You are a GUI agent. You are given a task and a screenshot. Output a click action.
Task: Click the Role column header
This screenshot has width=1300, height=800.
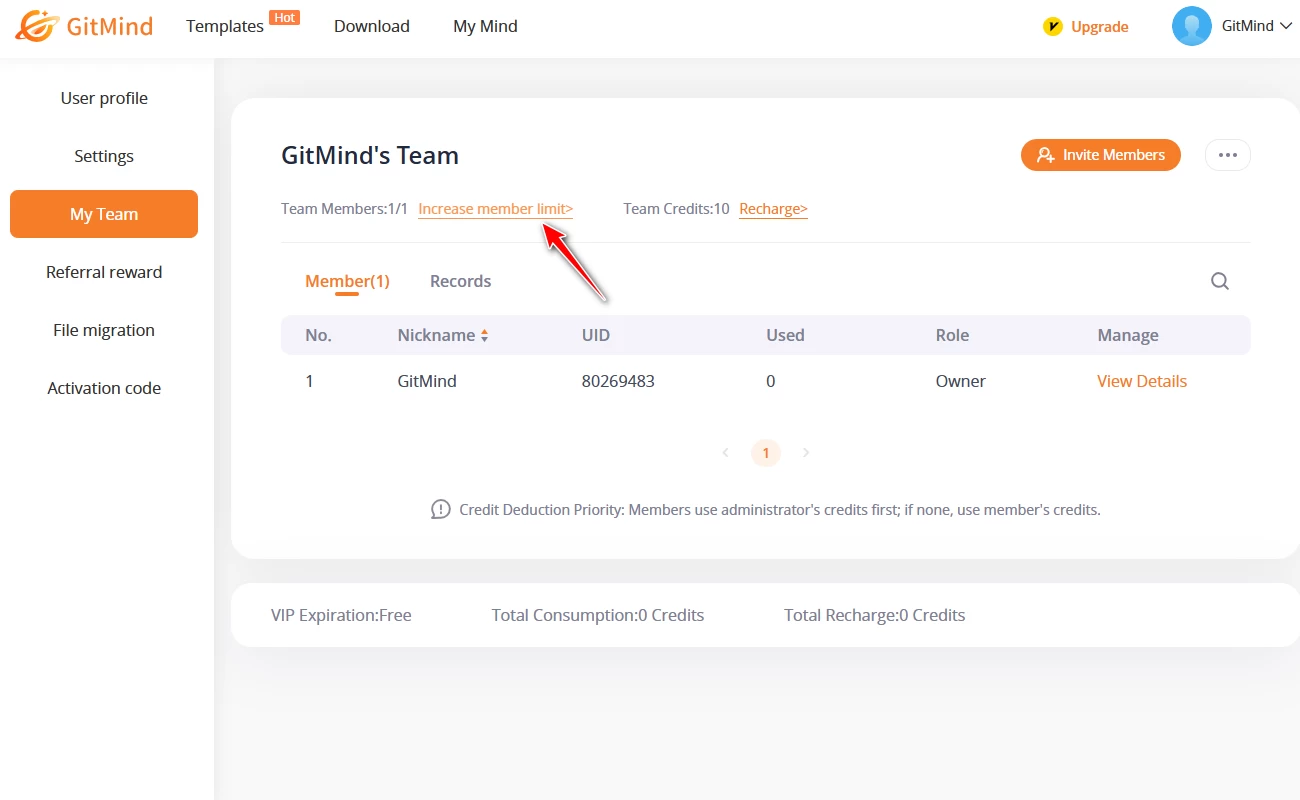pyautogui.click(x=952, y=335)
